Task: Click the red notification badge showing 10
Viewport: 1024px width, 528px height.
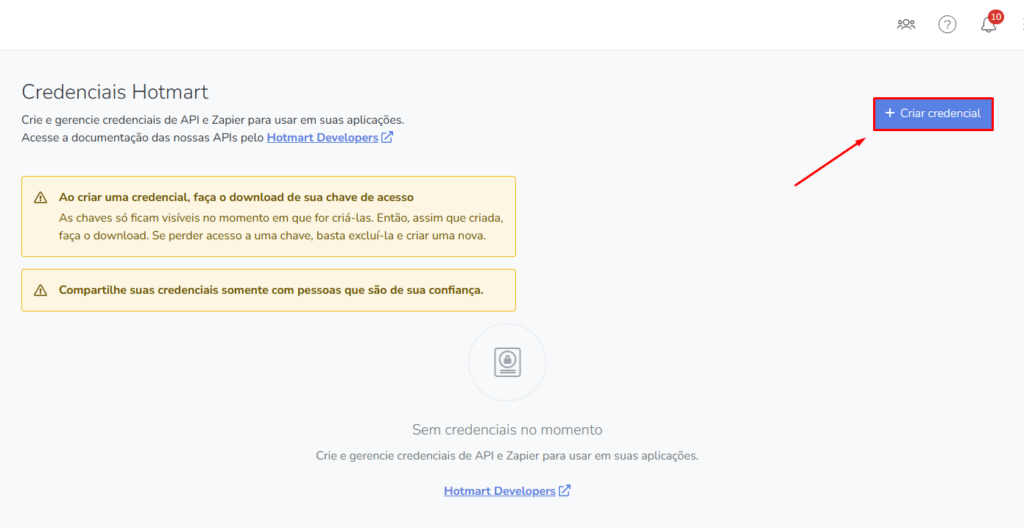Action: [996, 16]
